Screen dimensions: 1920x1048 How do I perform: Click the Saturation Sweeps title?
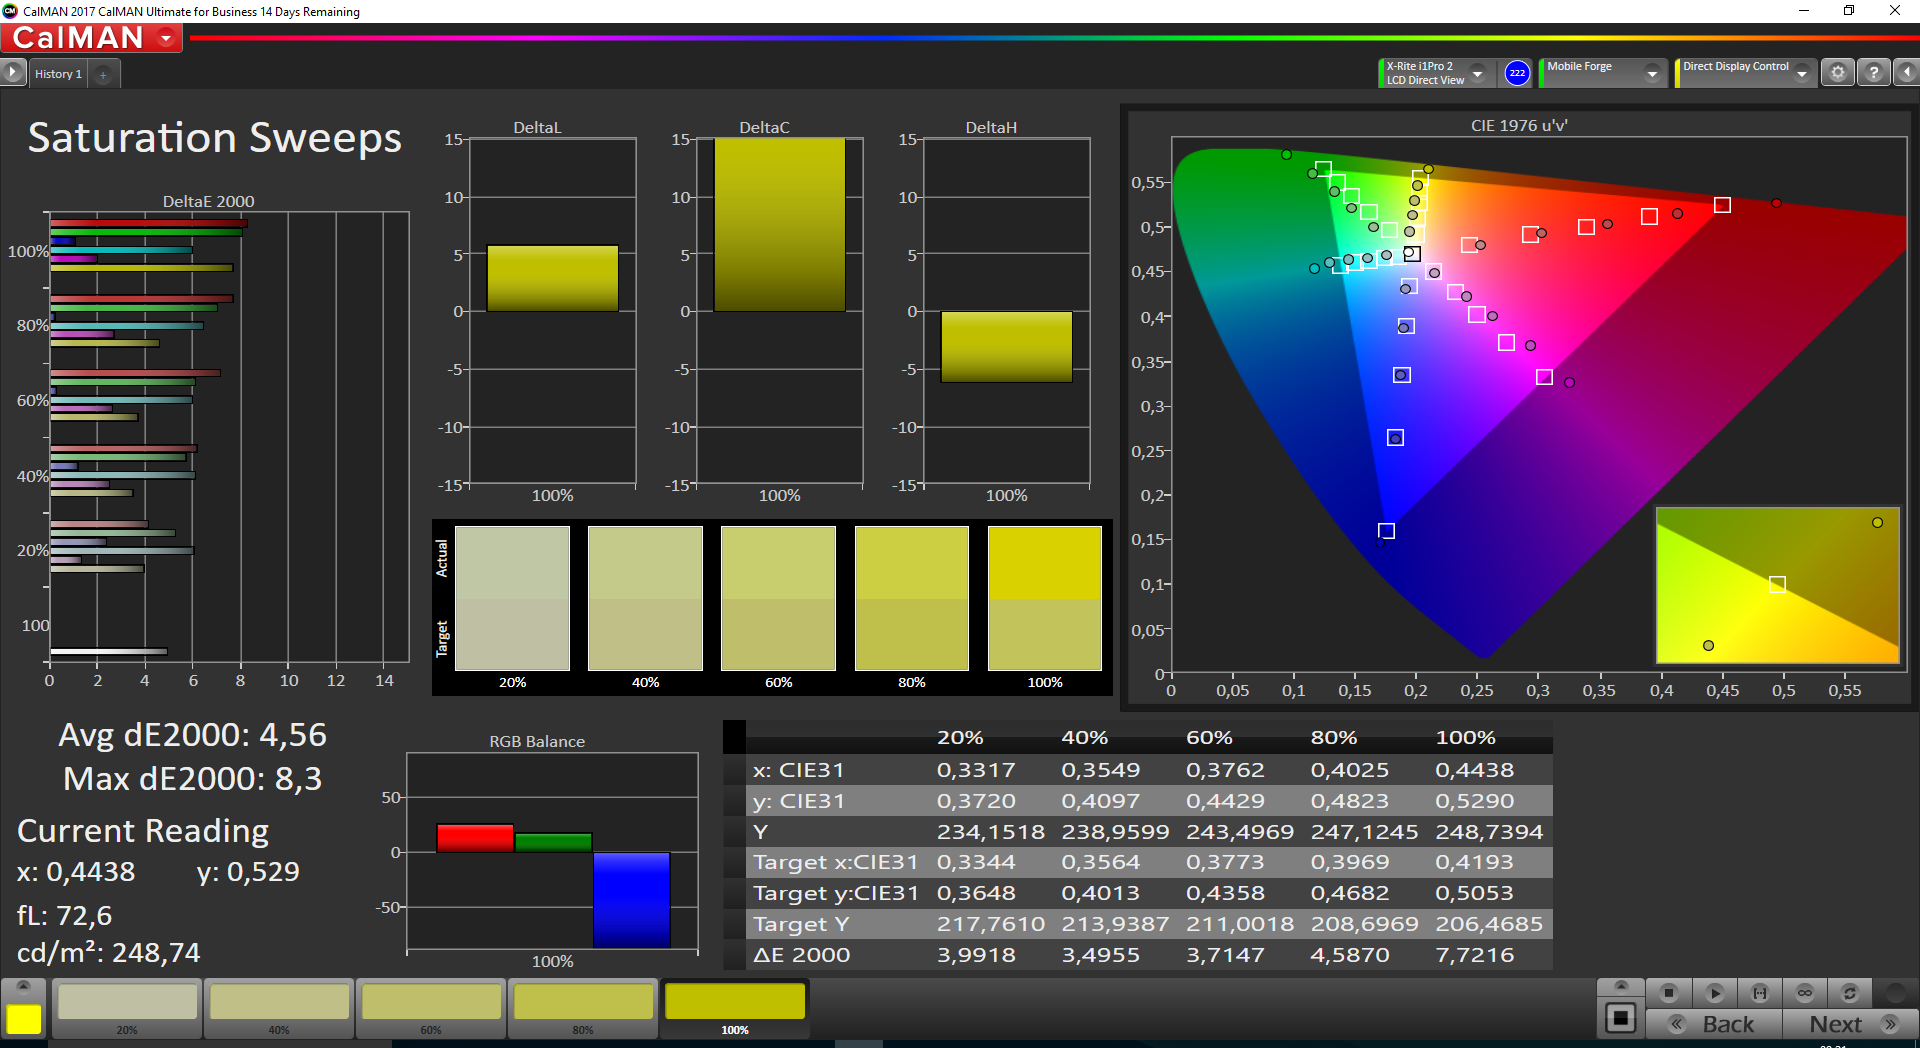click(214, 138)
